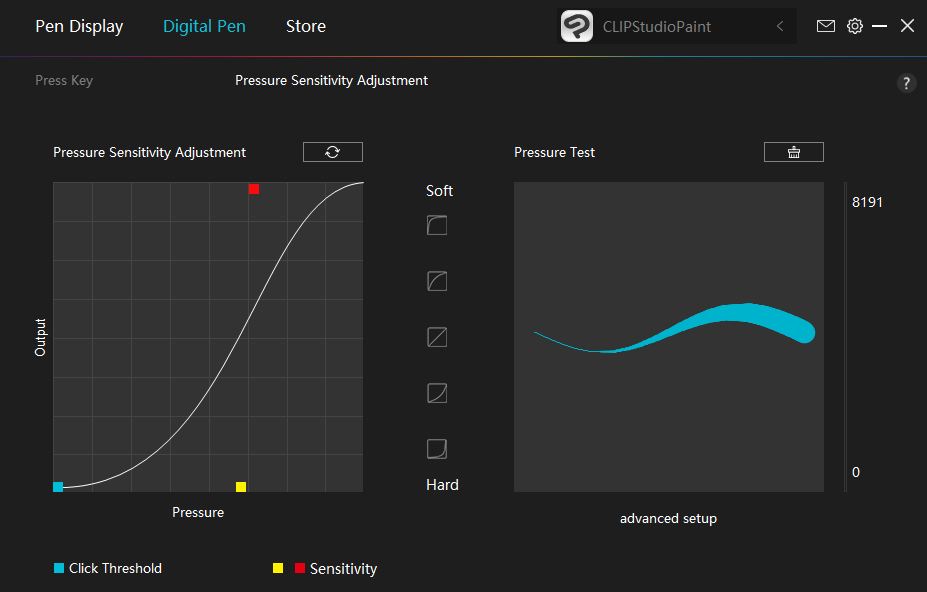
Task: Reset the pressure sensitivity curve
Action: pos(333,152)
